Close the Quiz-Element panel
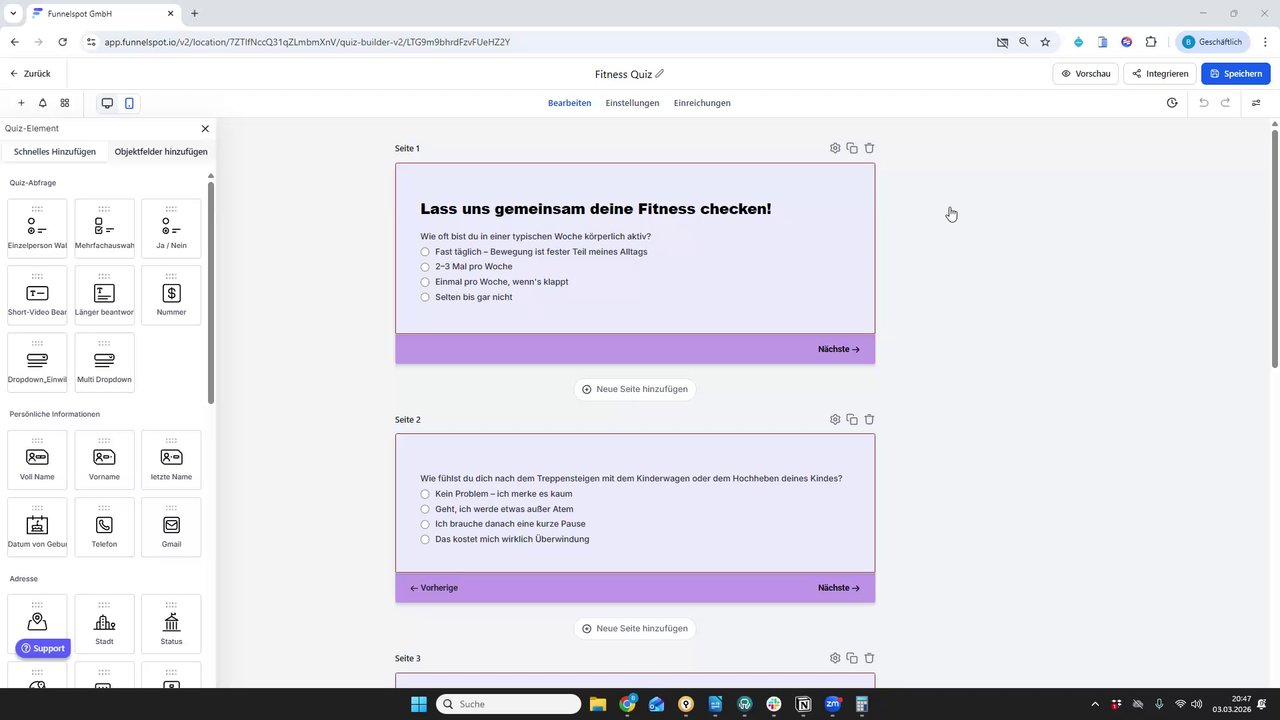The image size is (1280, 720). [x=205, y=128]
